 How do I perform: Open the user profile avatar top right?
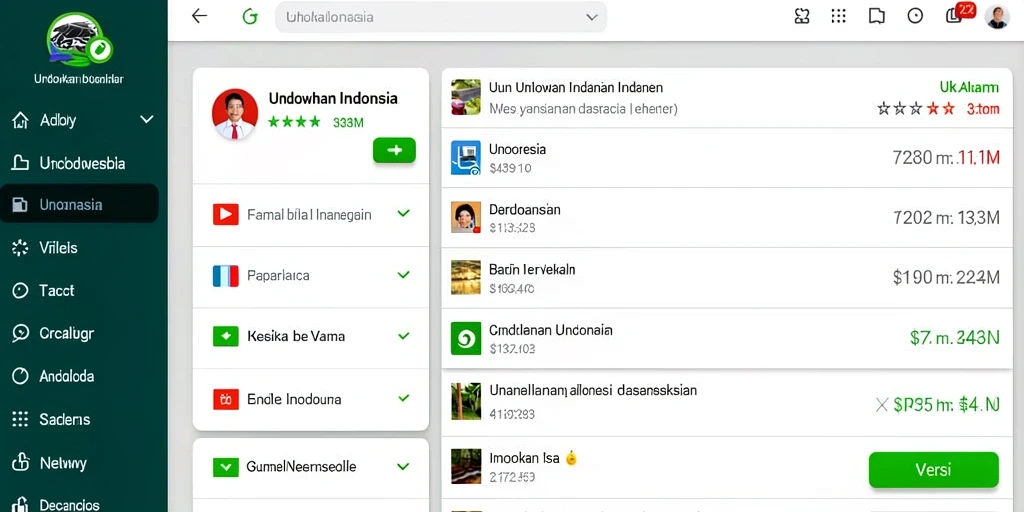(x=997, y=16)
